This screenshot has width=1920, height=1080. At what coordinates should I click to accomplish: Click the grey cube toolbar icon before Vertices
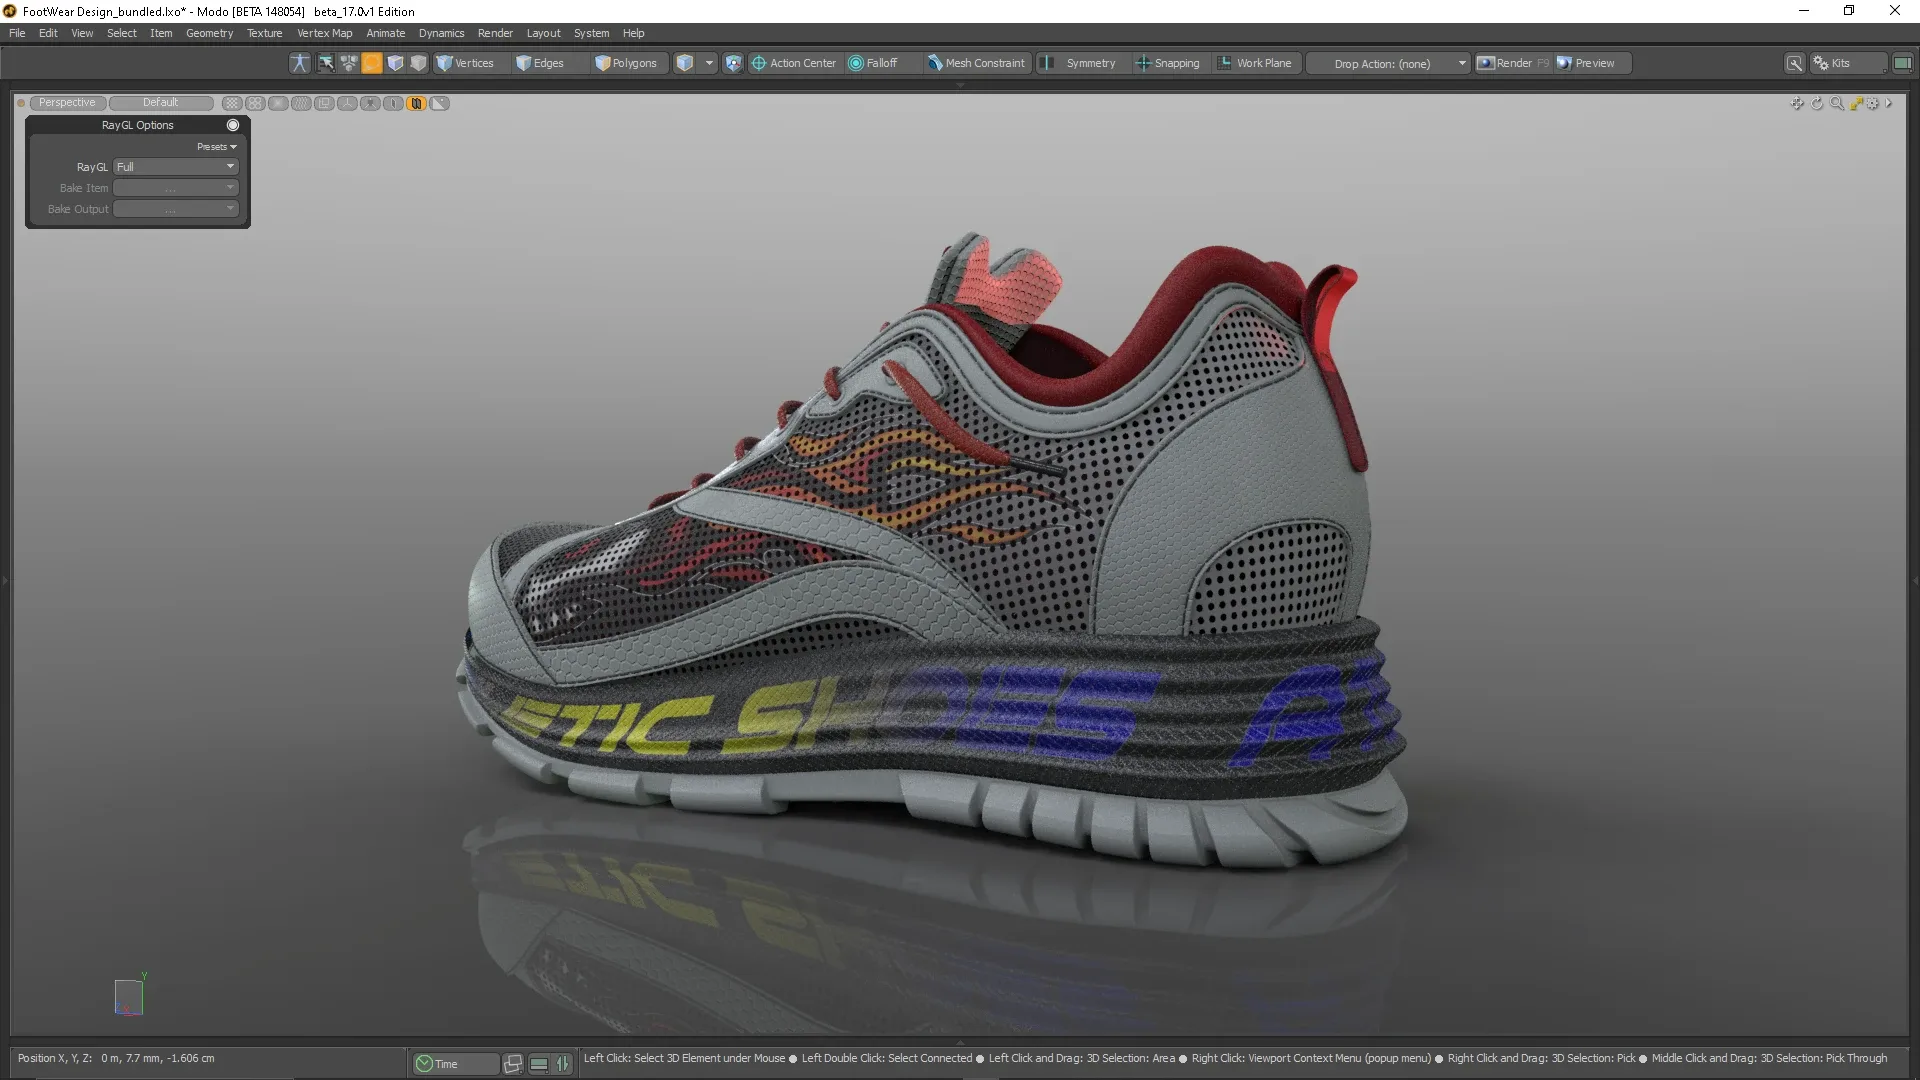(418, 63)
